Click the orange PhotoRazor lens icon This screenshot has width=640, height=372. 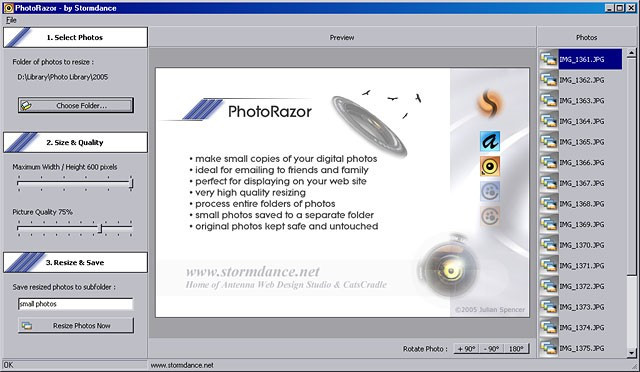490,166
